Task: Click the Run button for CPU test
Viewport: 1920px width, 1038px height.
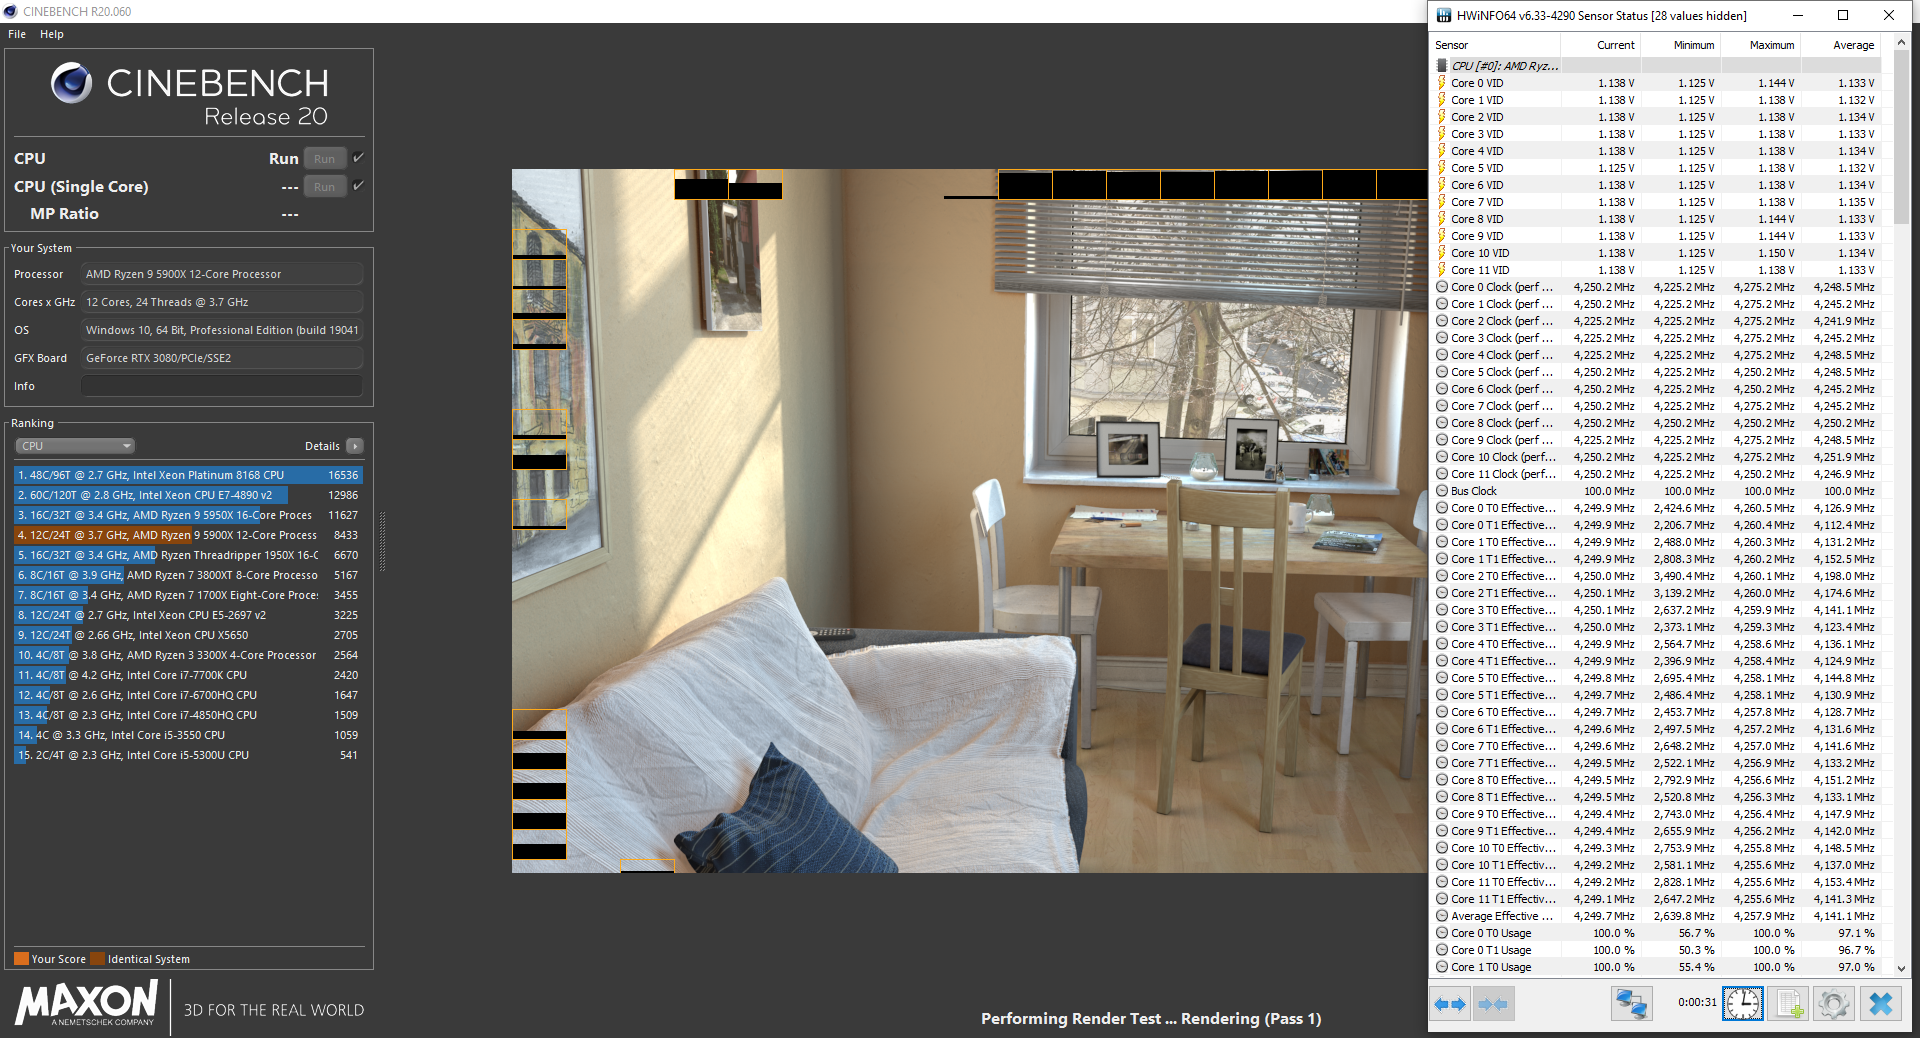Action: (x=325, y=159)
